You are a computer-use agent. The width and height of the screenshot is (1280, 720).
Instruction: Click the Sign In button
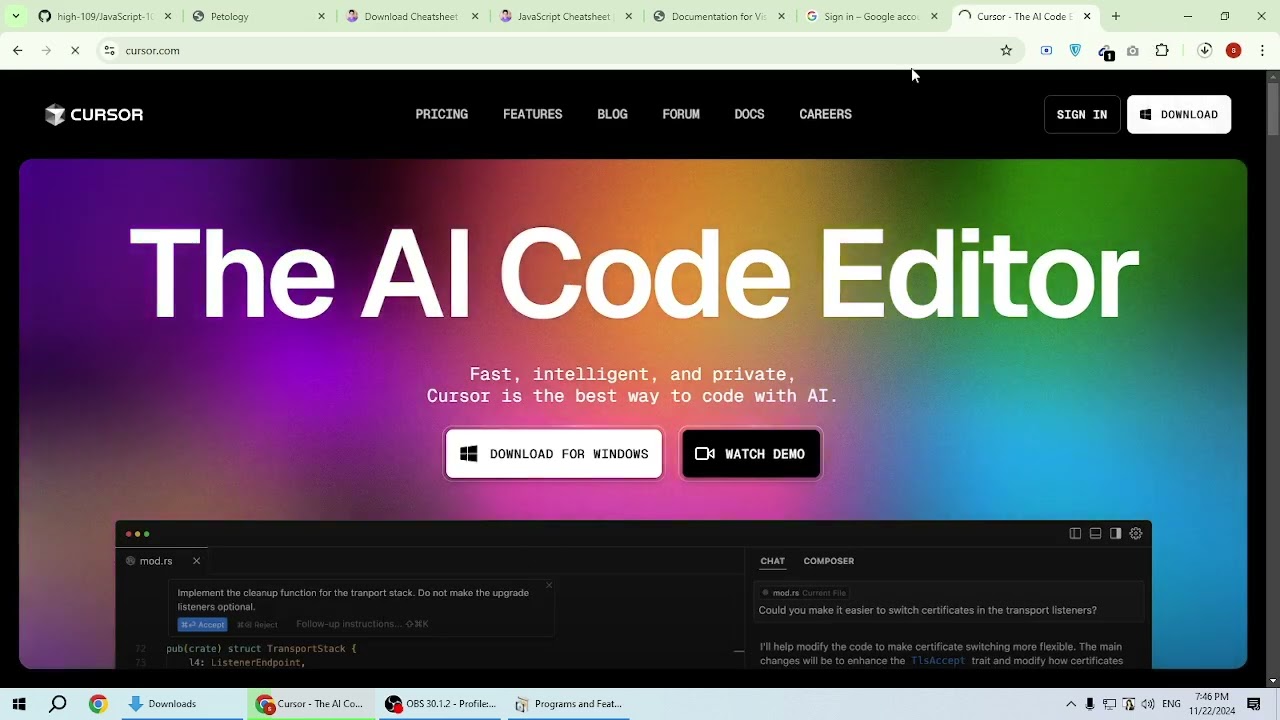click(1082, 114)
